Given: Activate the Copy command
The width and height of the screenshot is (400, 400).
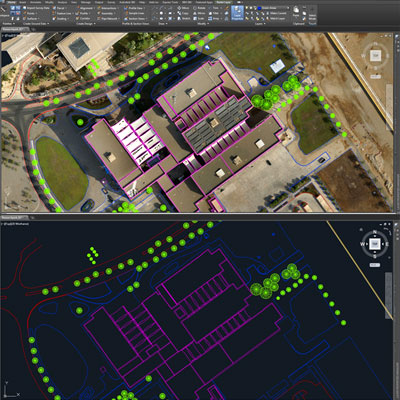Looking at the screenshot, I should click(x=183, y=13).
